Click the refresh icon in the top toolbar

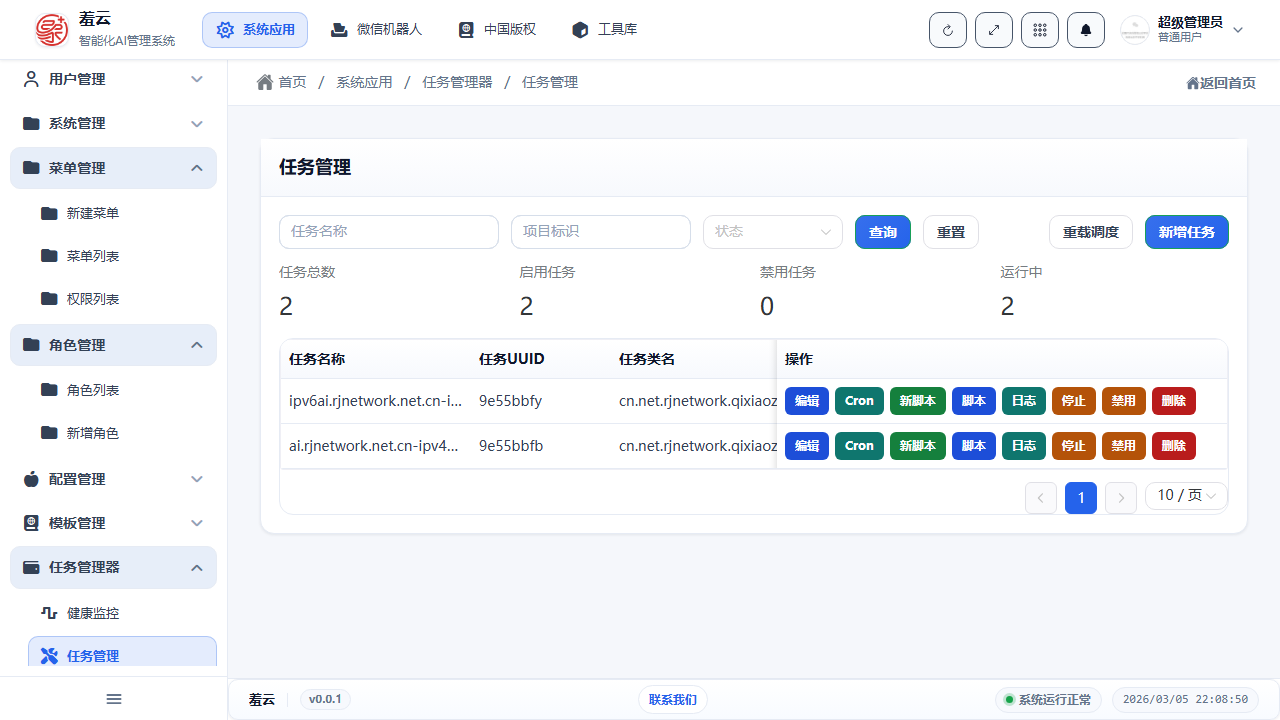pyautogui.click(x=947, y=29)
